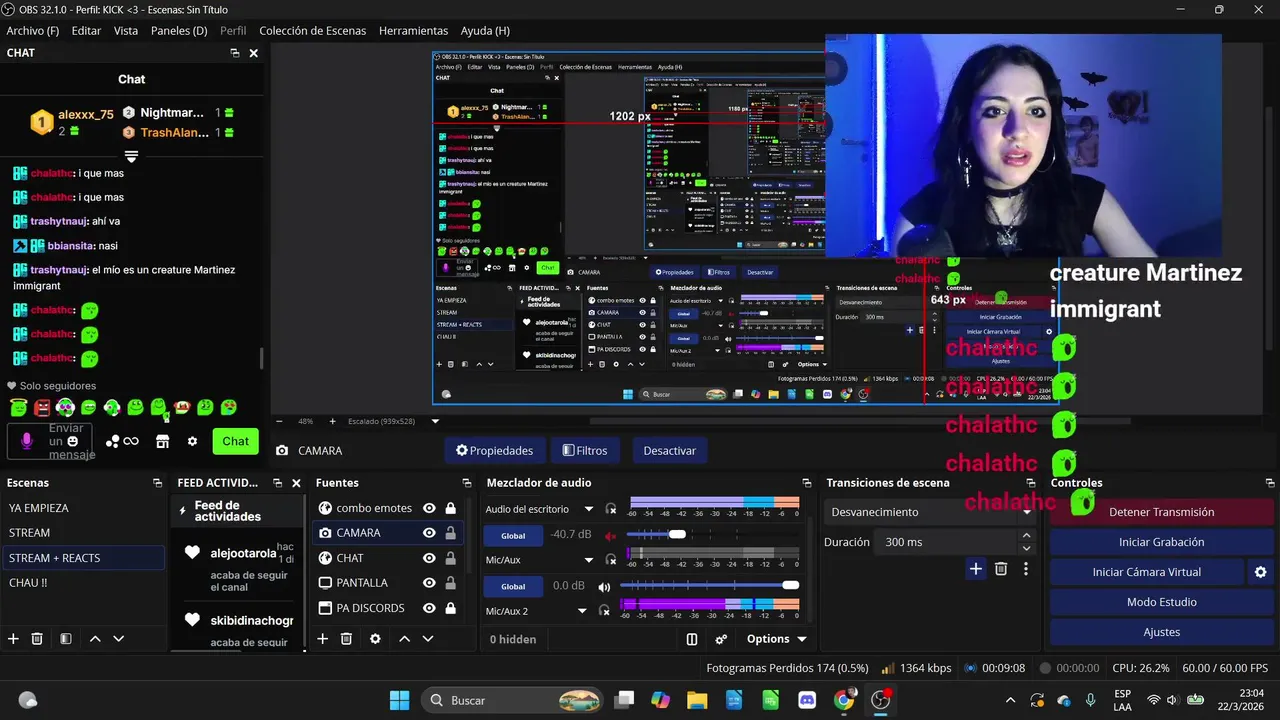This screenshot has width=1280, height=720.
Task: Open scene filters icon in Escenas panel
Action: [x=65, y=639]
